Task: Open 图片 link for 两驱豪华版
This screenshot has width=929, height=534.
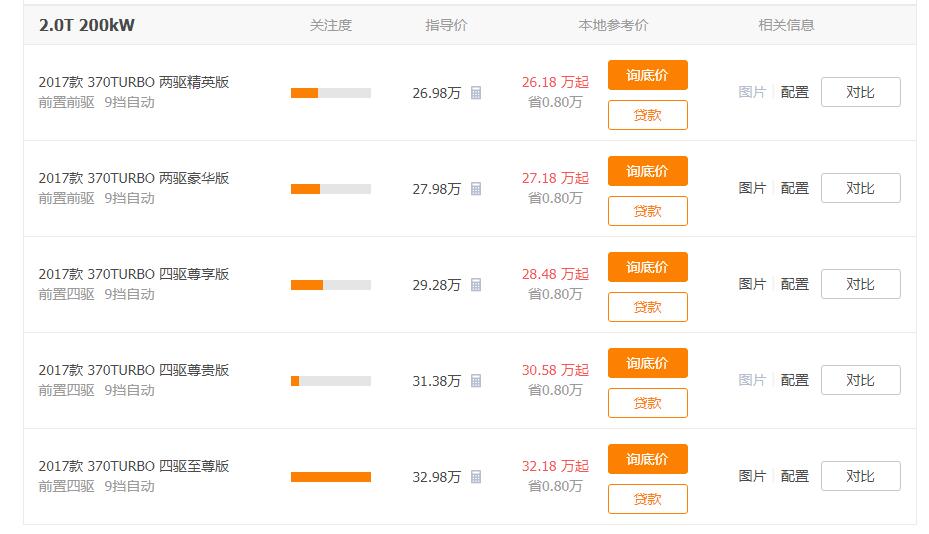Action: tap(752, 188)
